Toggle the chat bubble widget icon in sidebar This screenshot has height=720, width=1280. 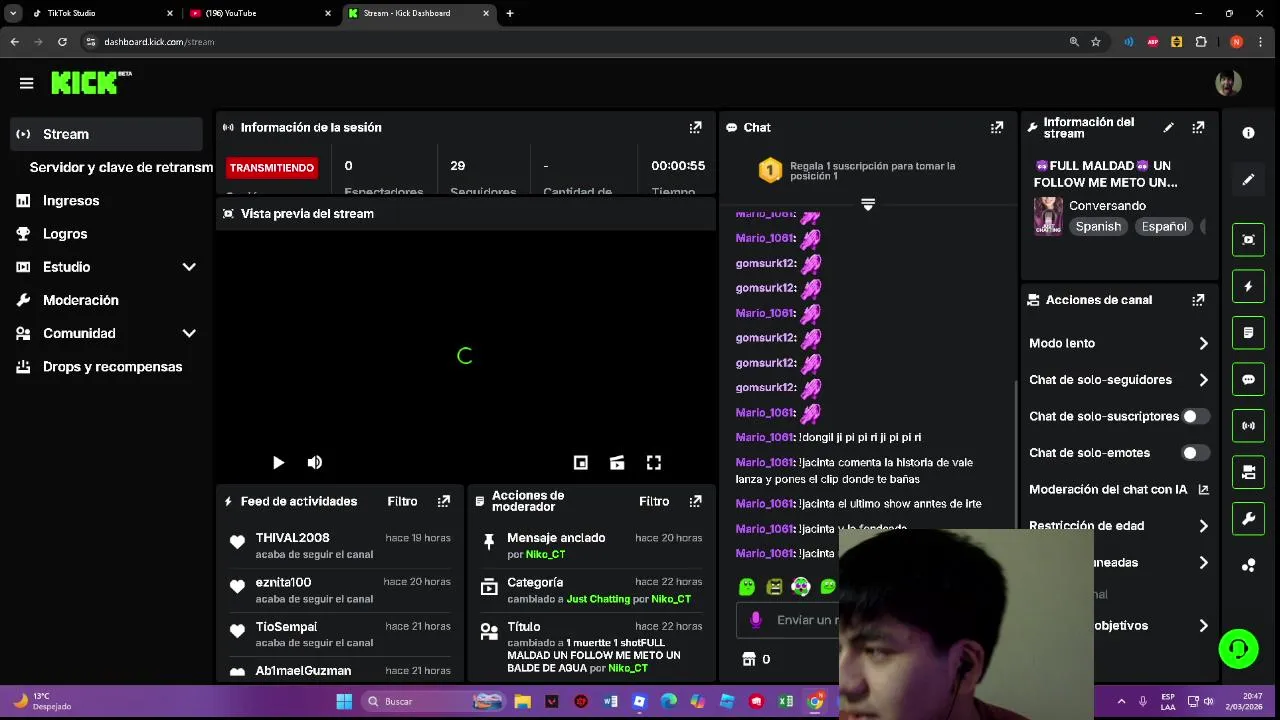click(x=1248, y=379)
